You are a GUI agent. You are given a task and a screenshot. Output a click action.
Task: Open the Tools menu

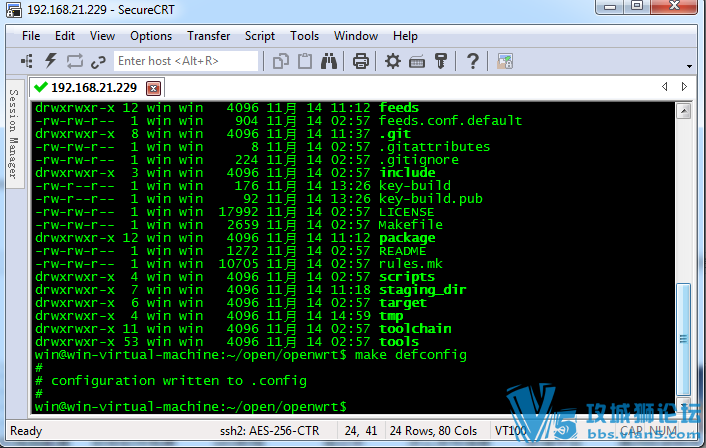[x=304, y=36]
